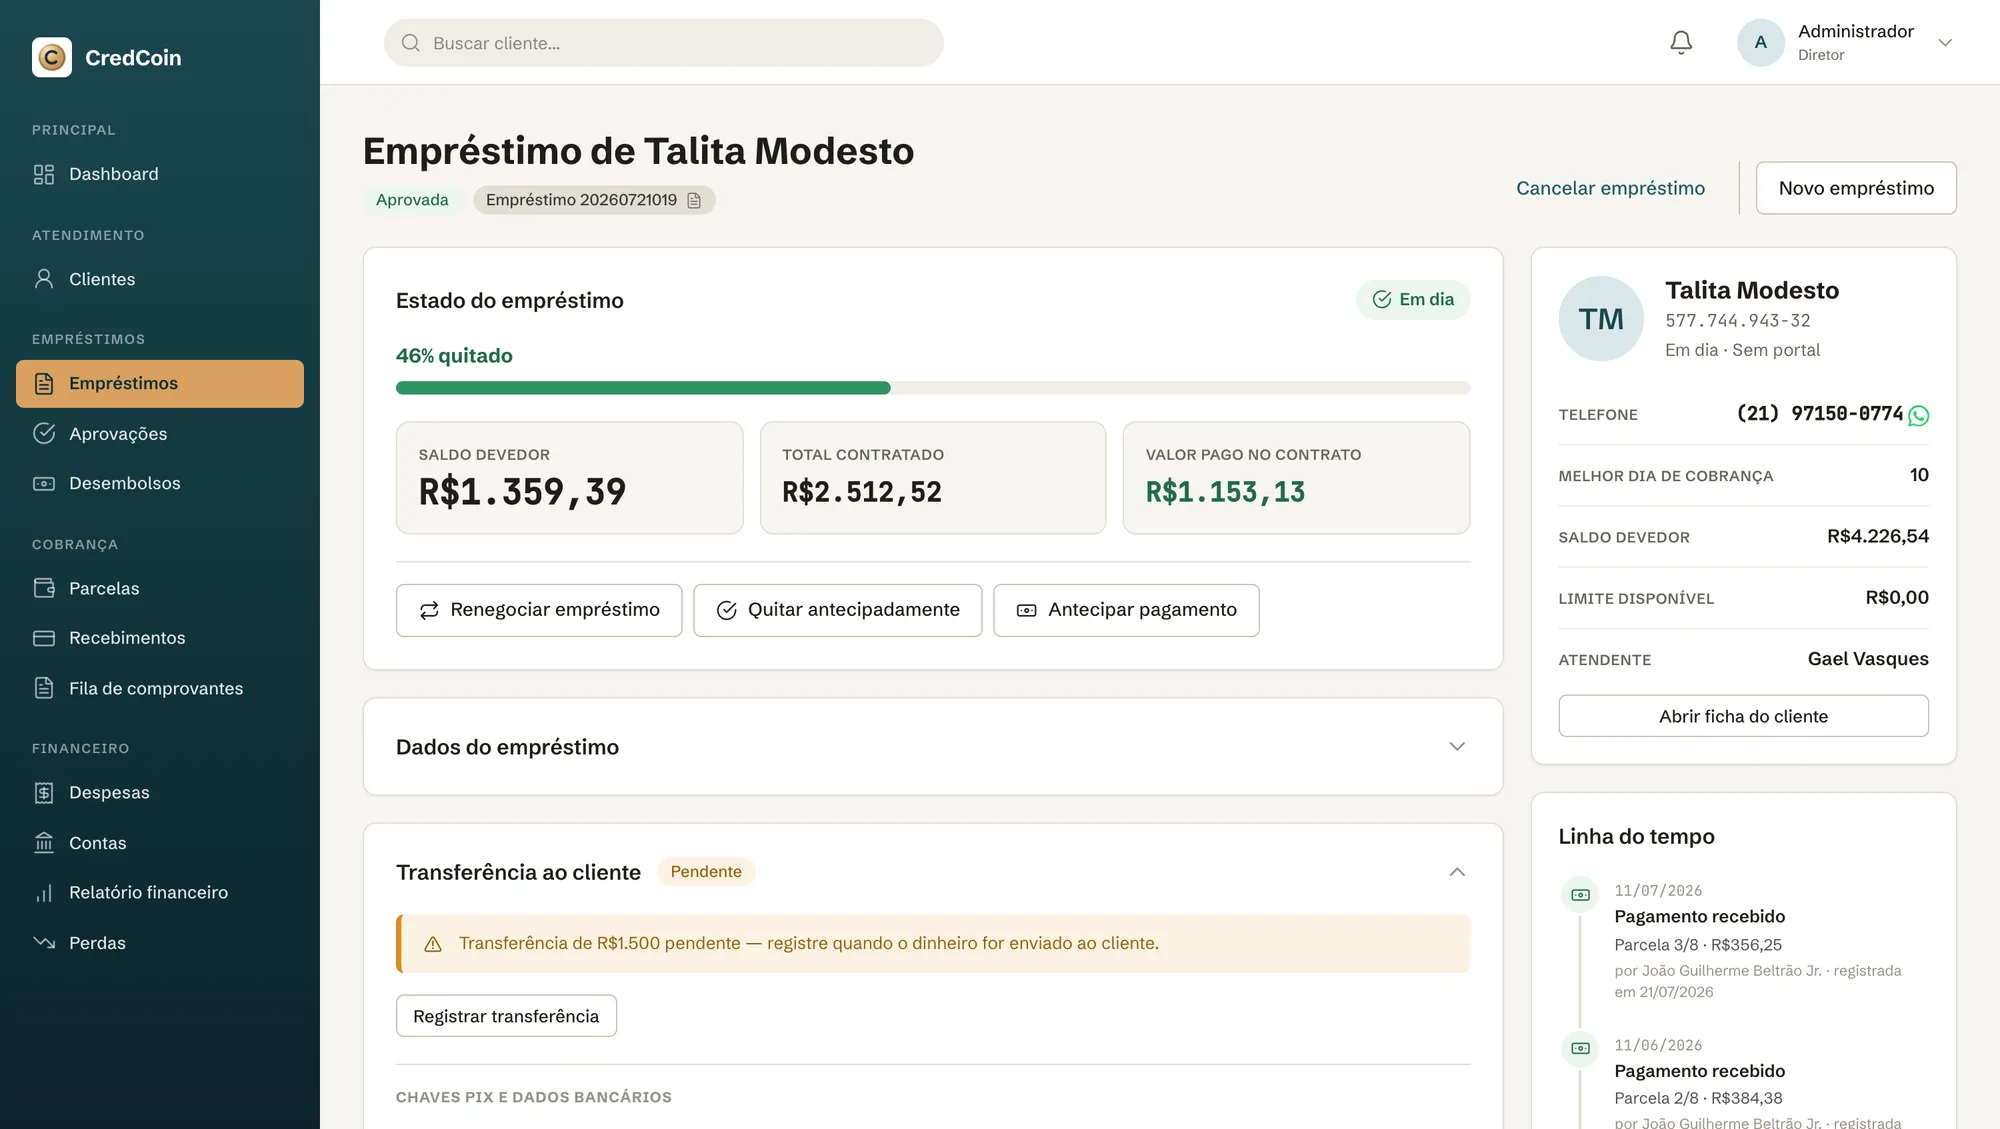
Task: Click the Em dia status badge
Action: coord(1413,300)
